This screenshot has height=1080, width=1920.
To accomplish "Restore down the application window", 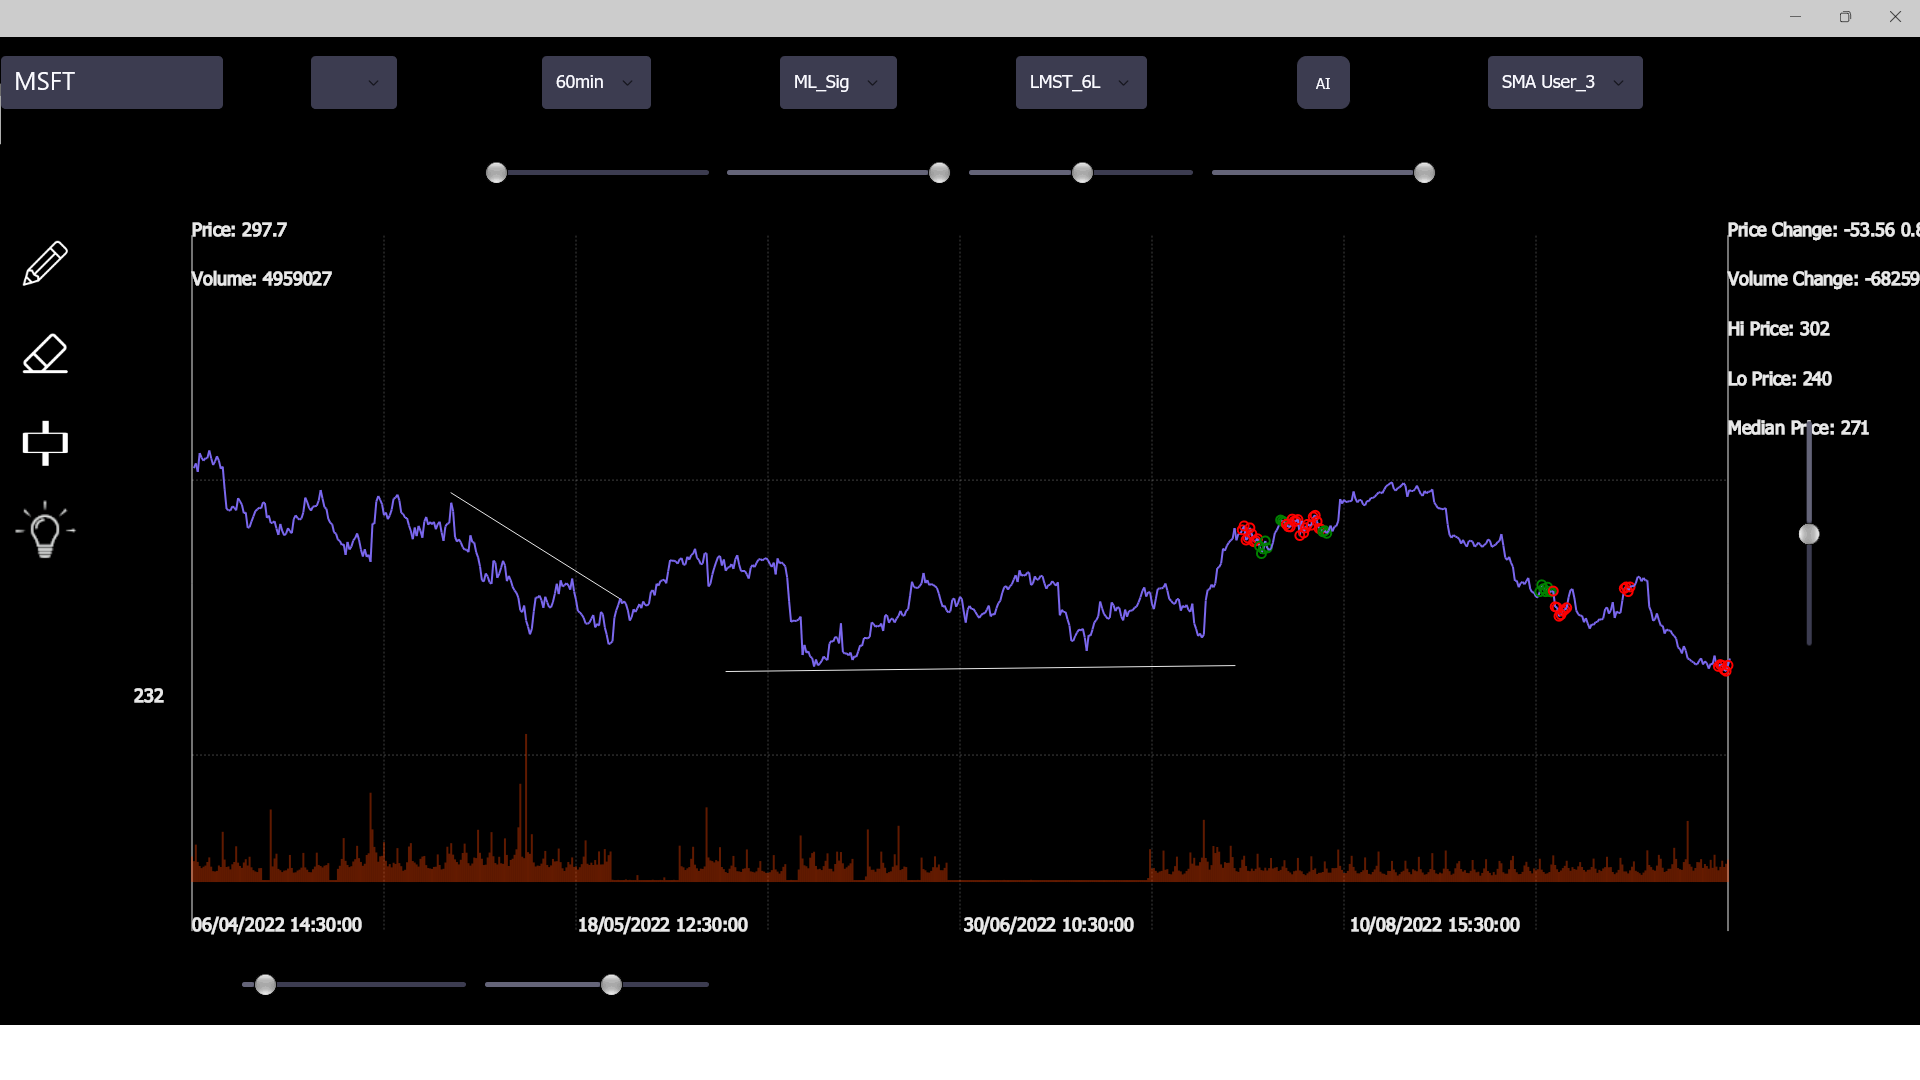I will click(x=1845, y=17).
